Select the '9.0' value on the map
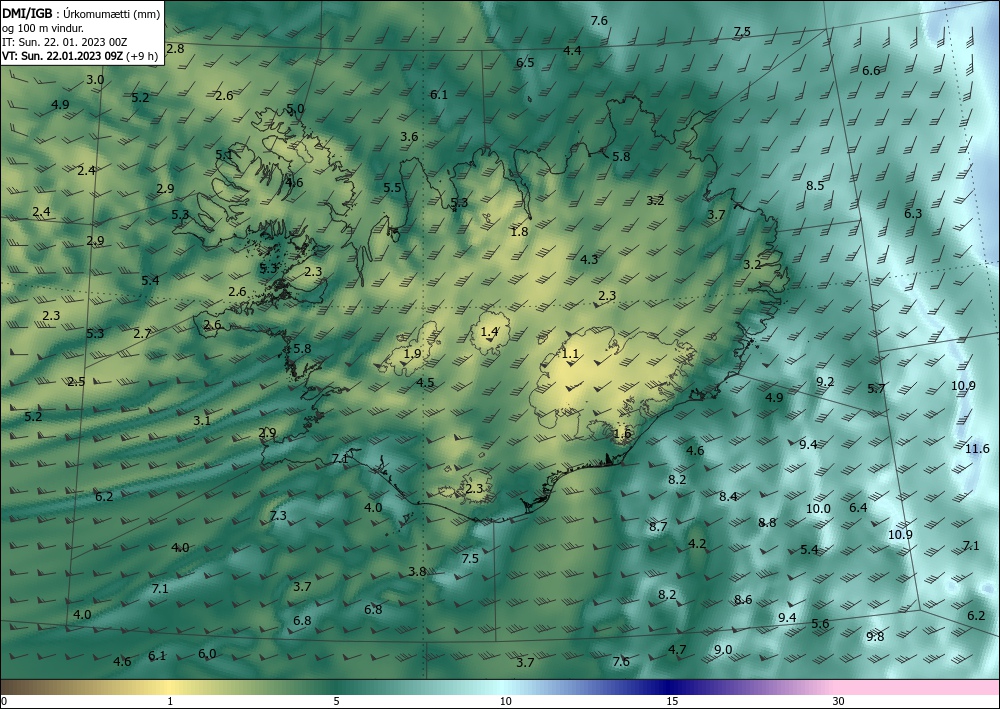Screen dimensions: 1000x709 click(x=723, y=650)
